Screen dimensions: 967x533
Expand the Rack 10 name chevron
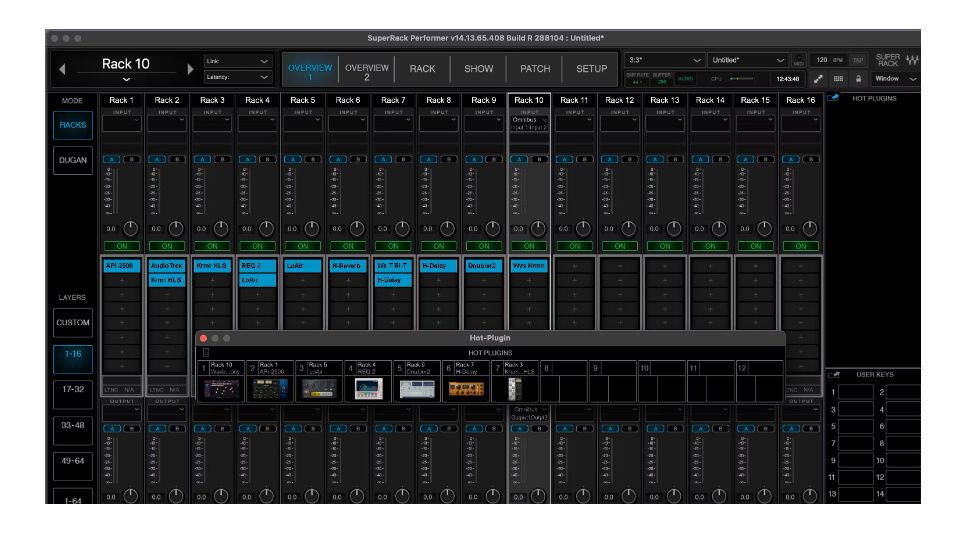click(126, 80)
